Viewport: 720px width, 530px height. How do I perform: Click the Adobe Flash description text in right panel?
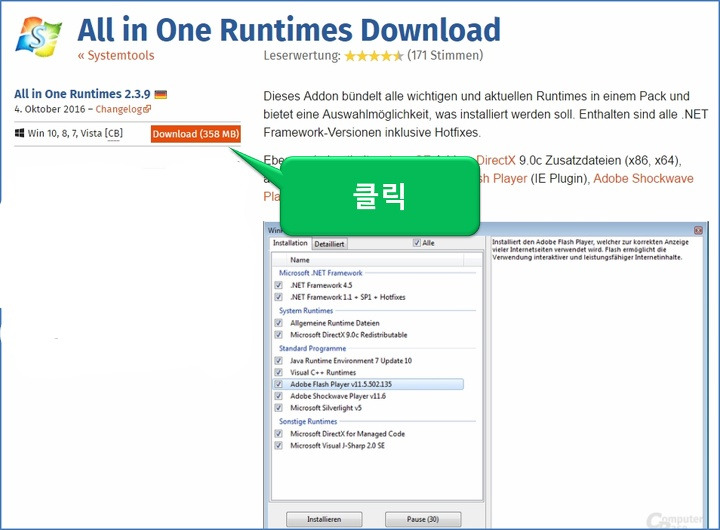pos(591,249)
